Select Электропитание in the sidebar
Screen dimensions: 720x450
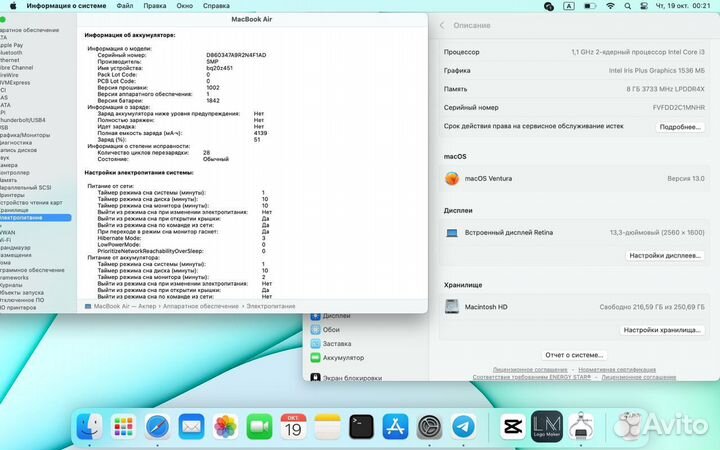pos(35,218)
